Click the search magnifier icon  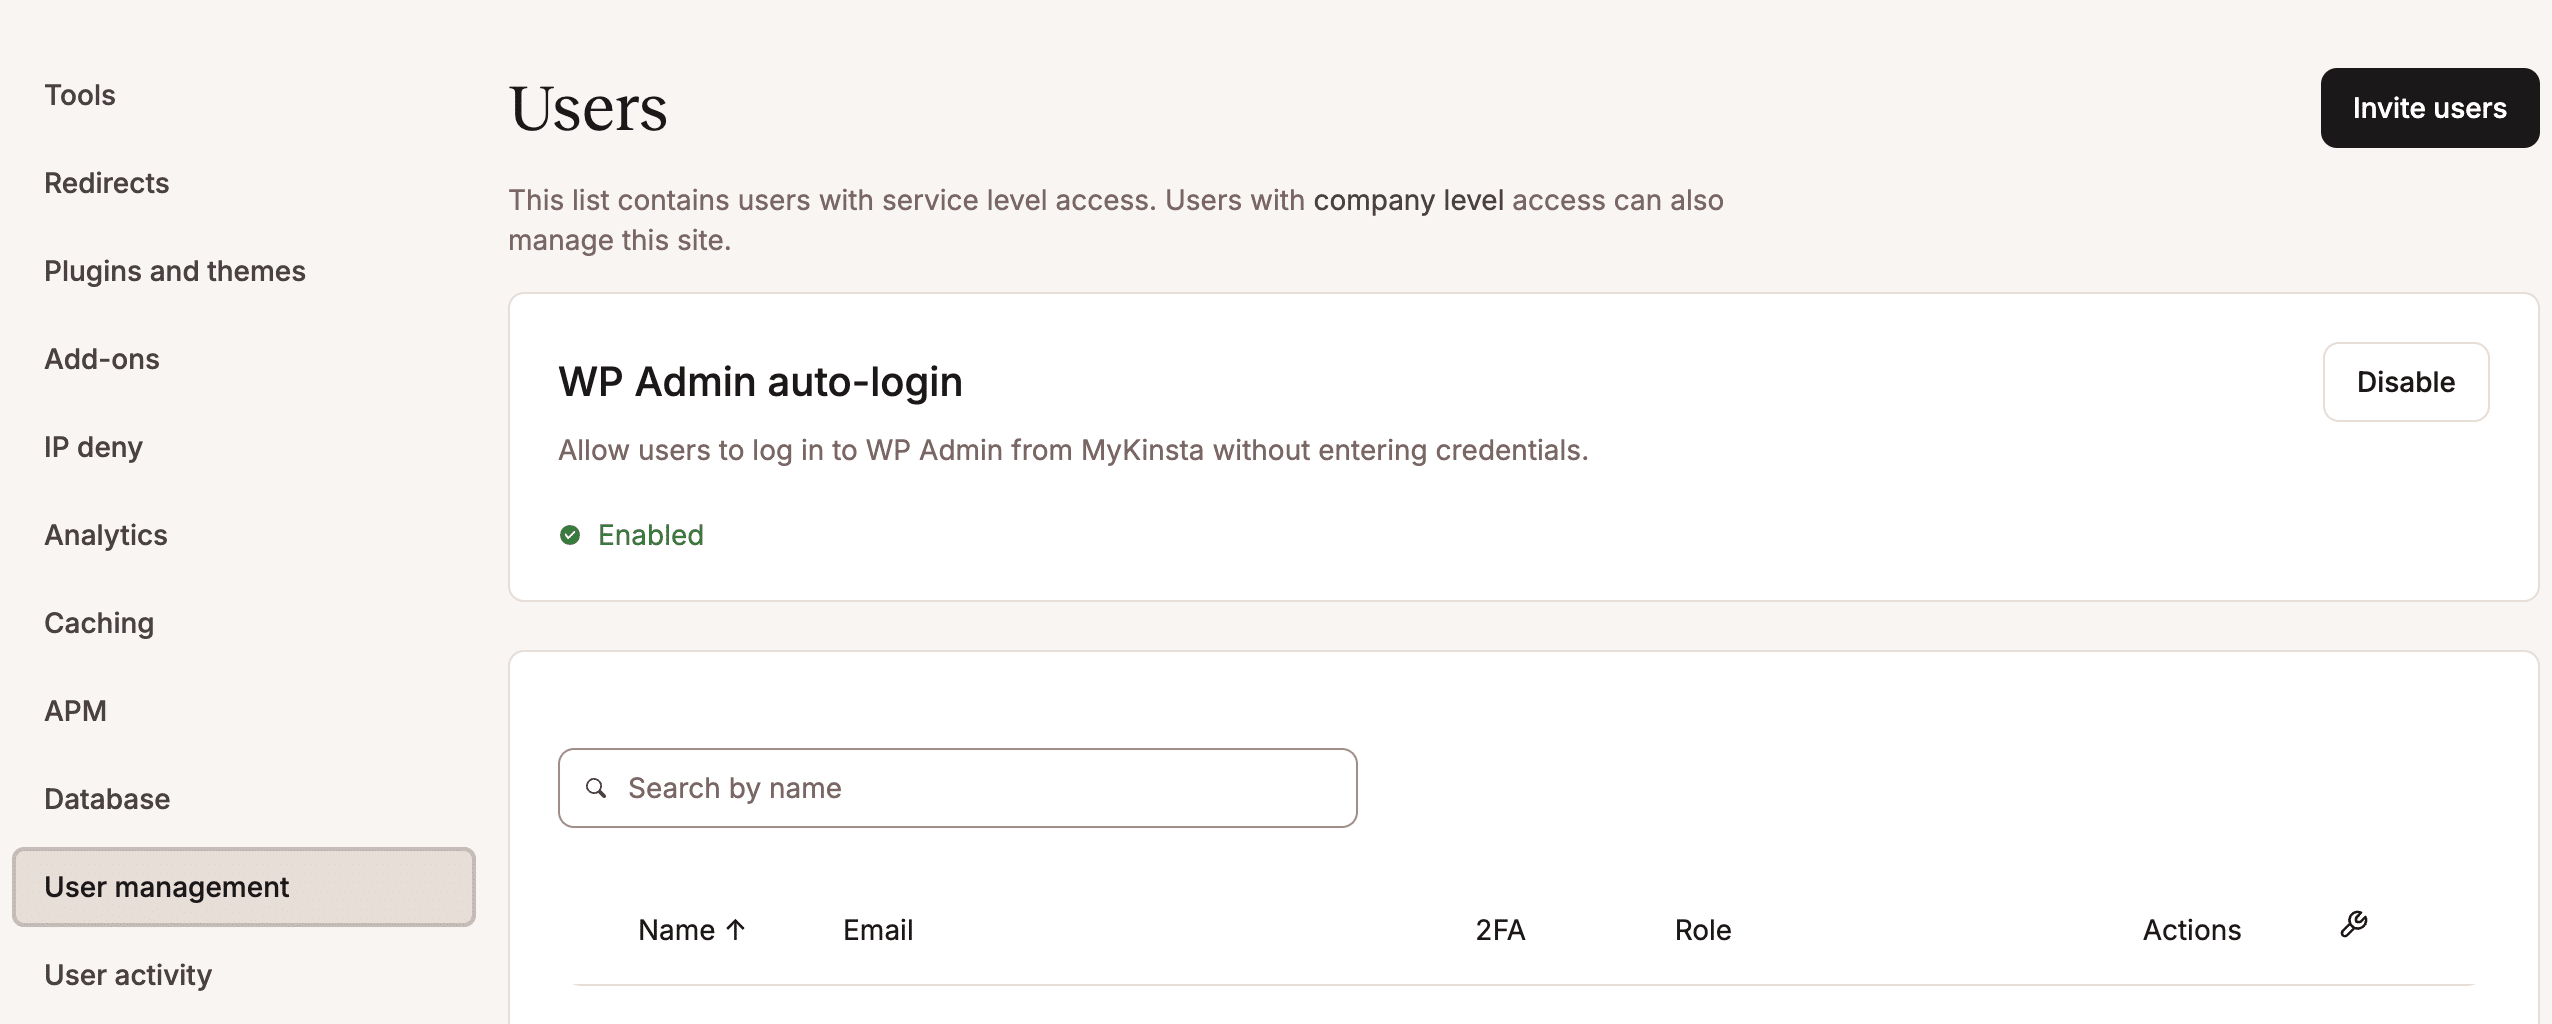pyautogui.click(x=597, y=788)
